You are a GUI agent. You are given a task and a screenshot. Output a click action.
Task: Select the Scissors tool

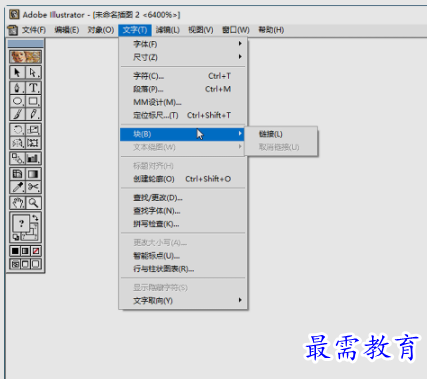(x=33, y=187)
